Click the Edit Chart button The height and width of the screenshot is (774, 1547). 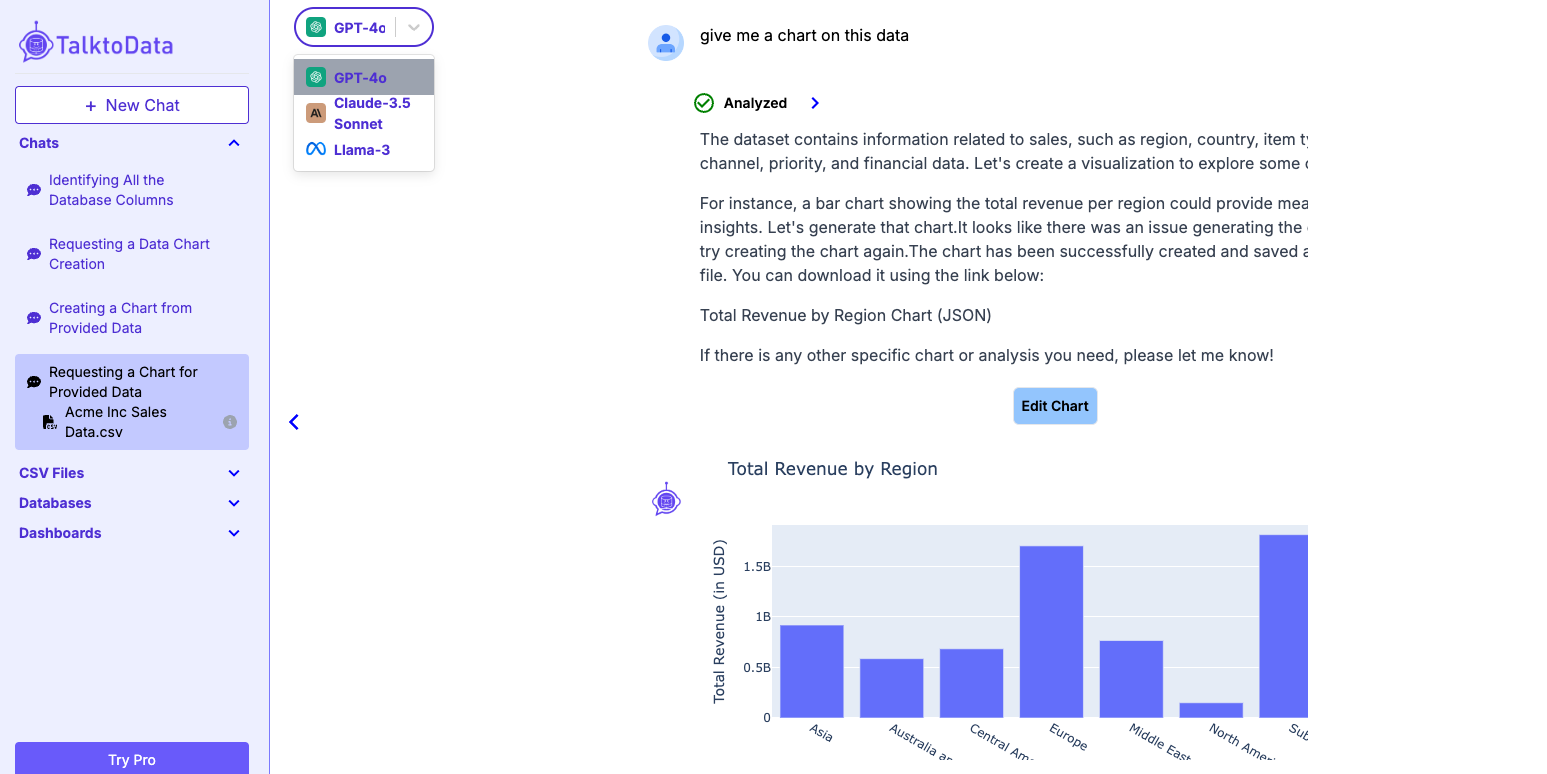[1055, 405]
